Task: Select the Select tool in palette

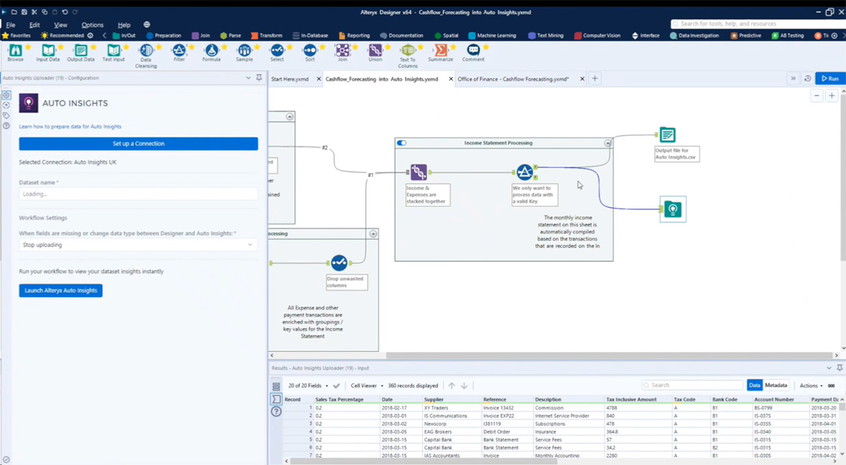Action: 277,51
